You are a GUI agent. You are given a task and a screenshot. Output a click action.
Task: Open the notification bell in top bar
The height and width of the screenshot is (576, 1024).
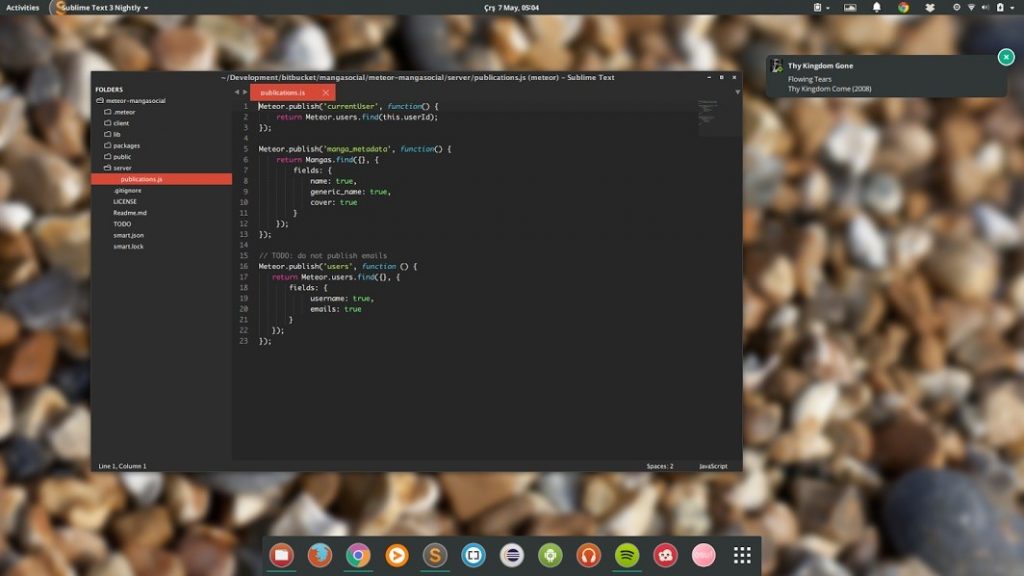[877, 7]
